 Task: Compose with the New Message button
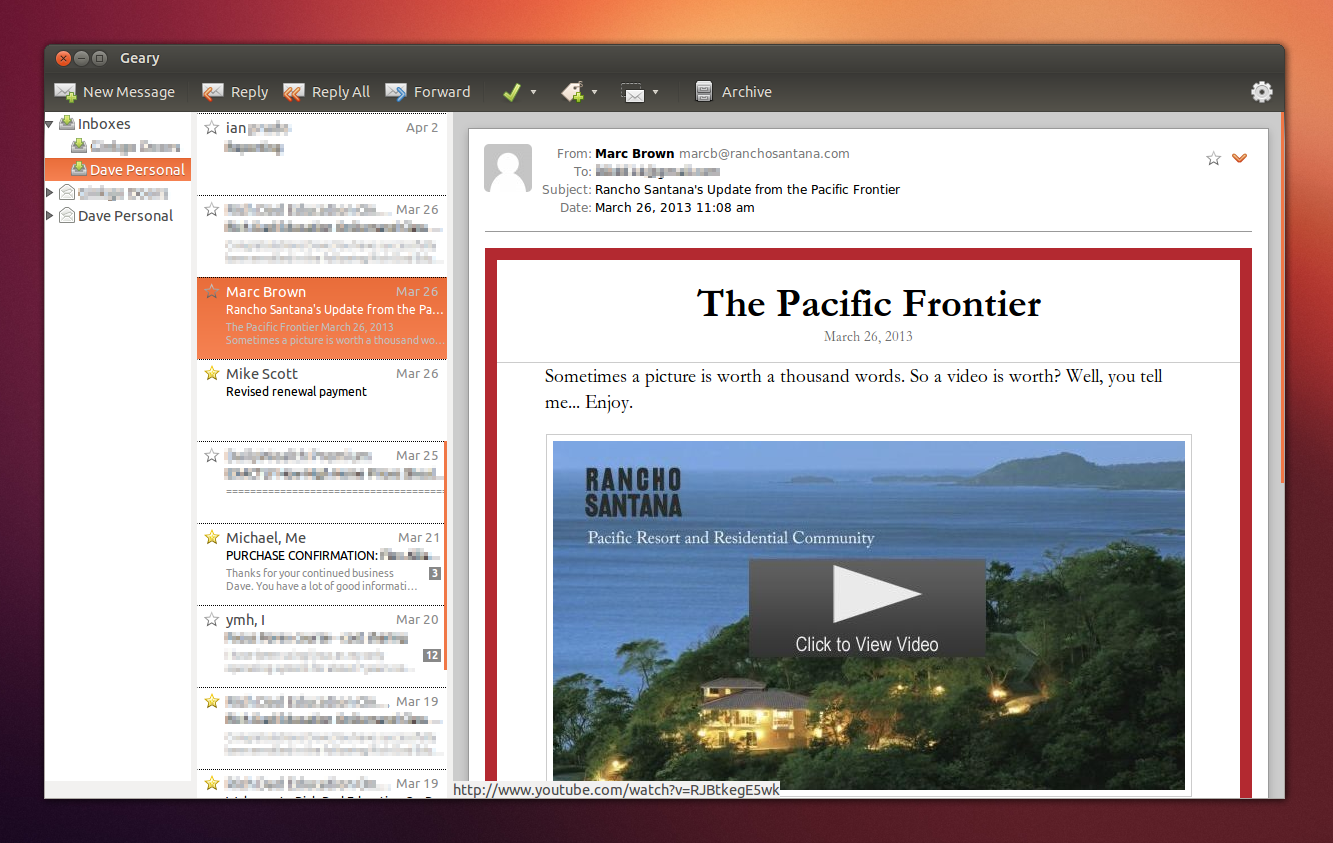click(115, 92)
